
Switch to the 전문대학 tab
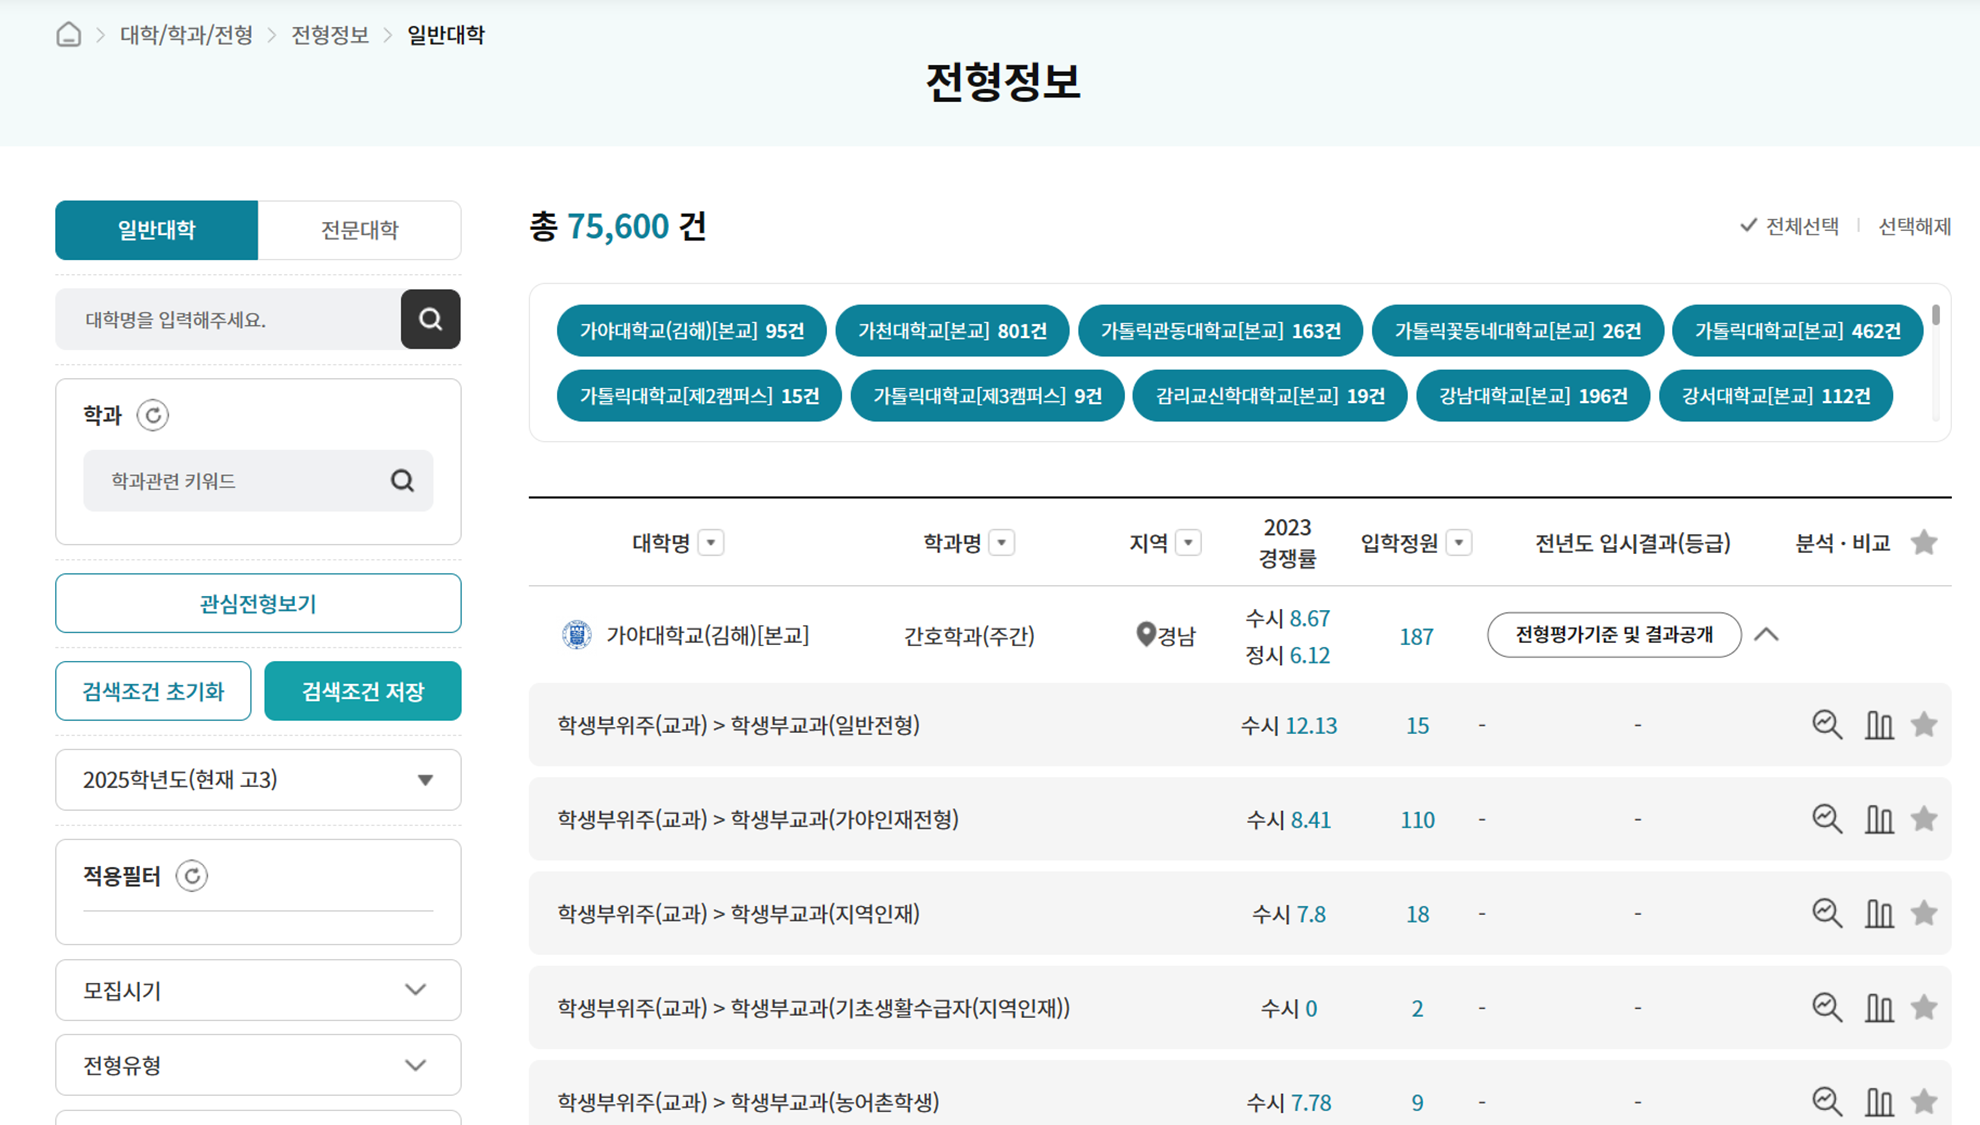tap(360, 230)
